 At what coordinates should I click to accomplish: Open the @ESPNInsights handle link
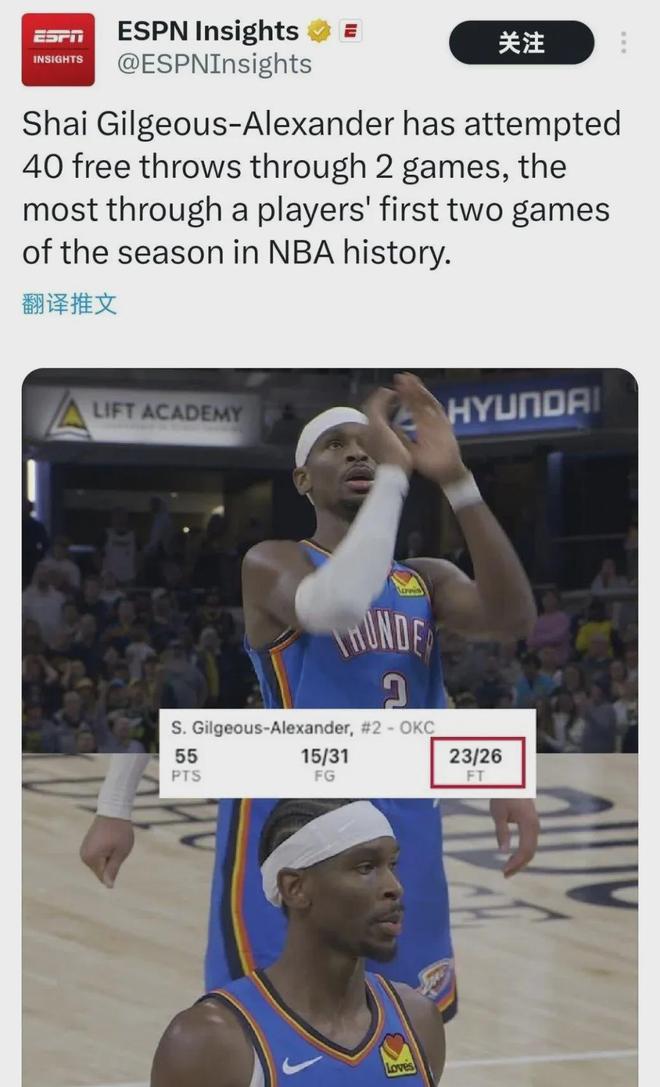[214, 64]
